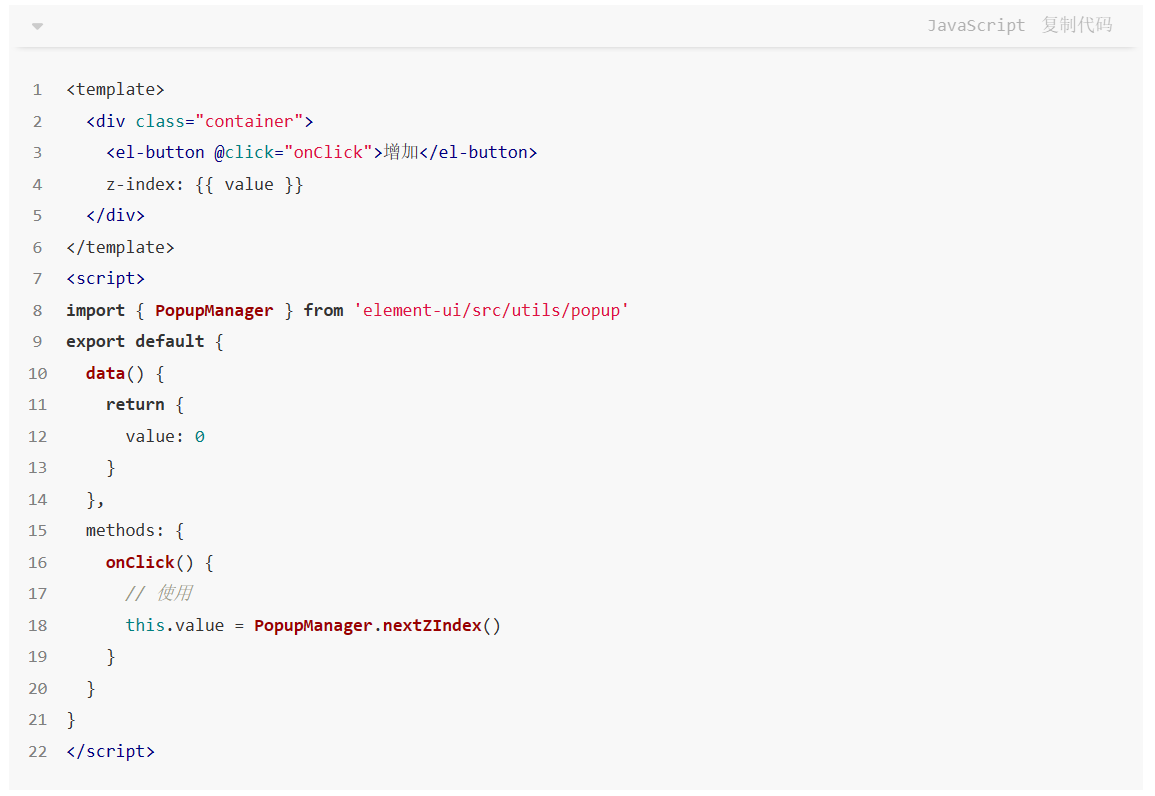Select the "container" class string on line 2
1155x796 pixels.
249,121
